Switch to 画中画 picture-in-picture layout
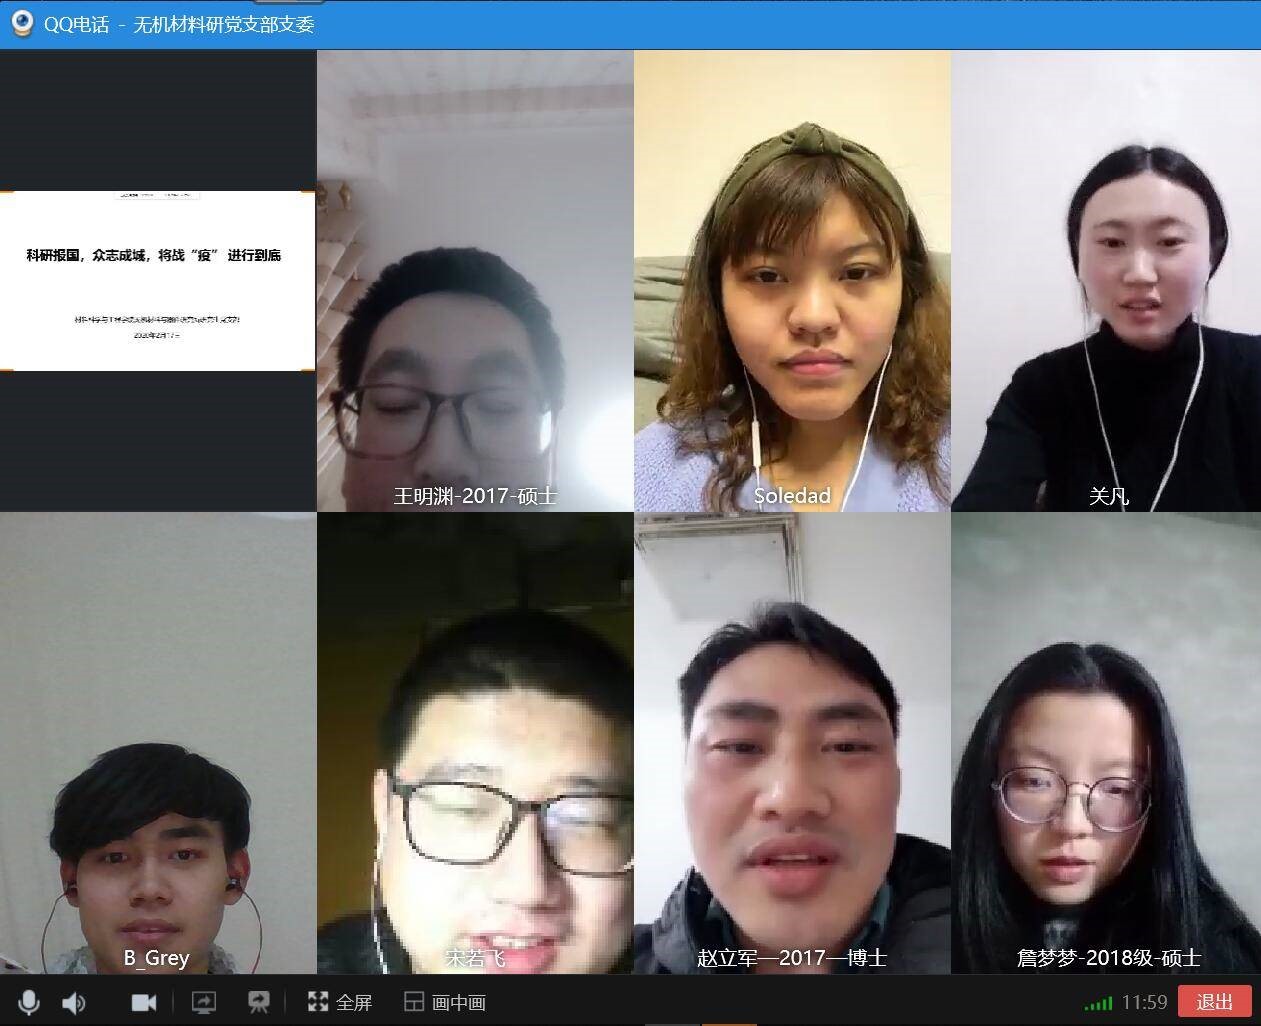Image resolution: width=1261 pixels, height=1026 pixels. tap(445, 1002)
